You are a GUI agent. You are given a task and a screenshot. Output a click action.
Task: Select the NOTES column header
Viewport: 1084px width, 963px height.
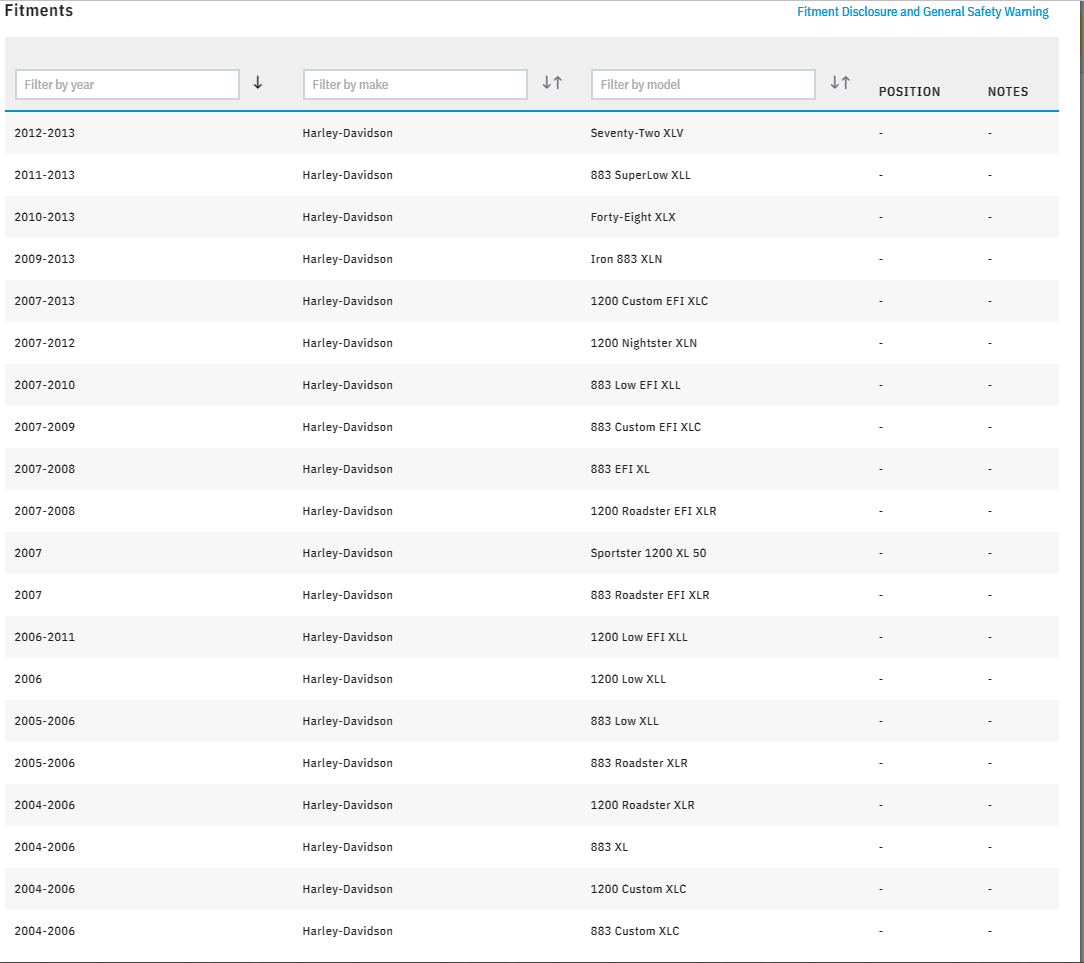(1007, 91)
